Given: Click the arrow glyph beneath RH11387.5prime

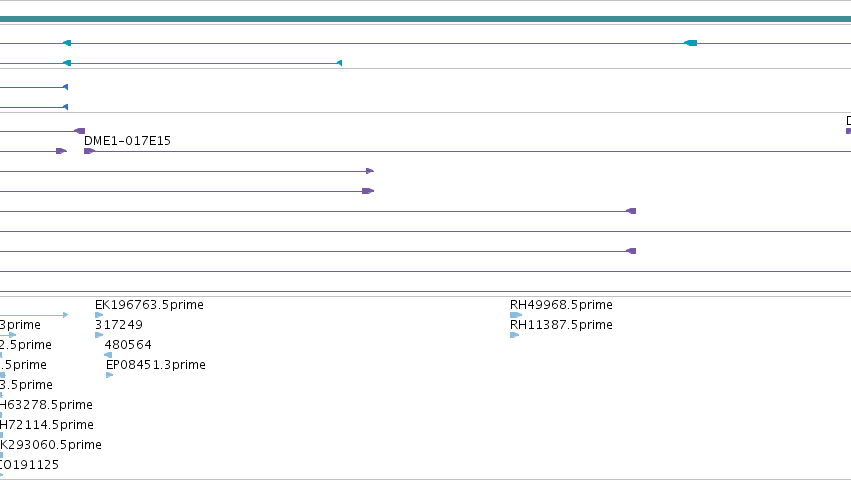Looking at the screenshot, I should pos(515,335).
